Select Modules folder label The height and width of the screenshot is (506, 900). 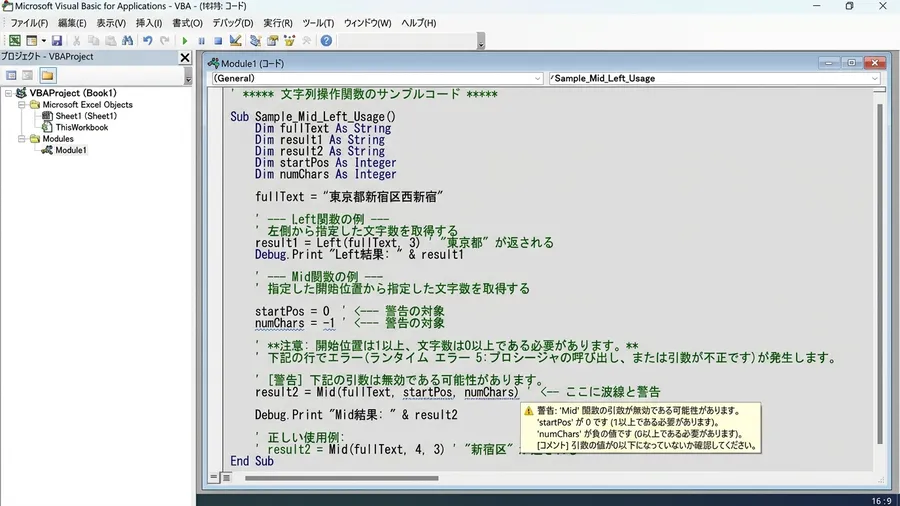point(58,139)
